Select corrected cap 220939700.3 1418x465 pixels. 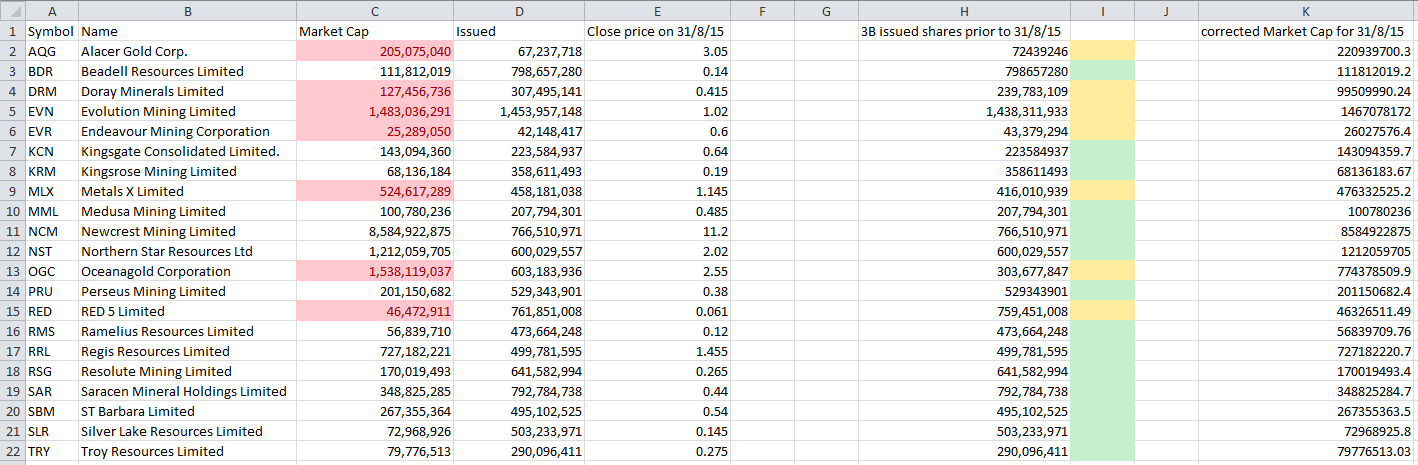coord(1308,51)
